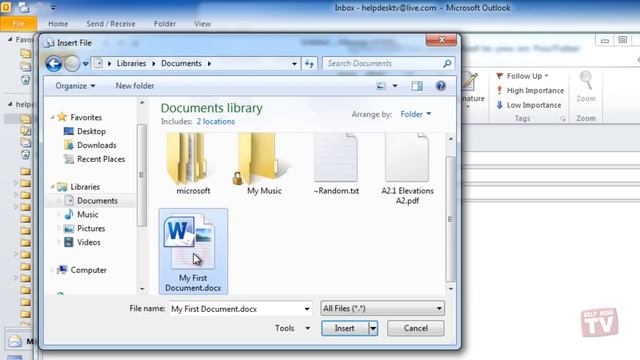This screenshot has width=640, height=360.
Task: Switch to Outlook Folder tab
Action: tap(164, 24)
